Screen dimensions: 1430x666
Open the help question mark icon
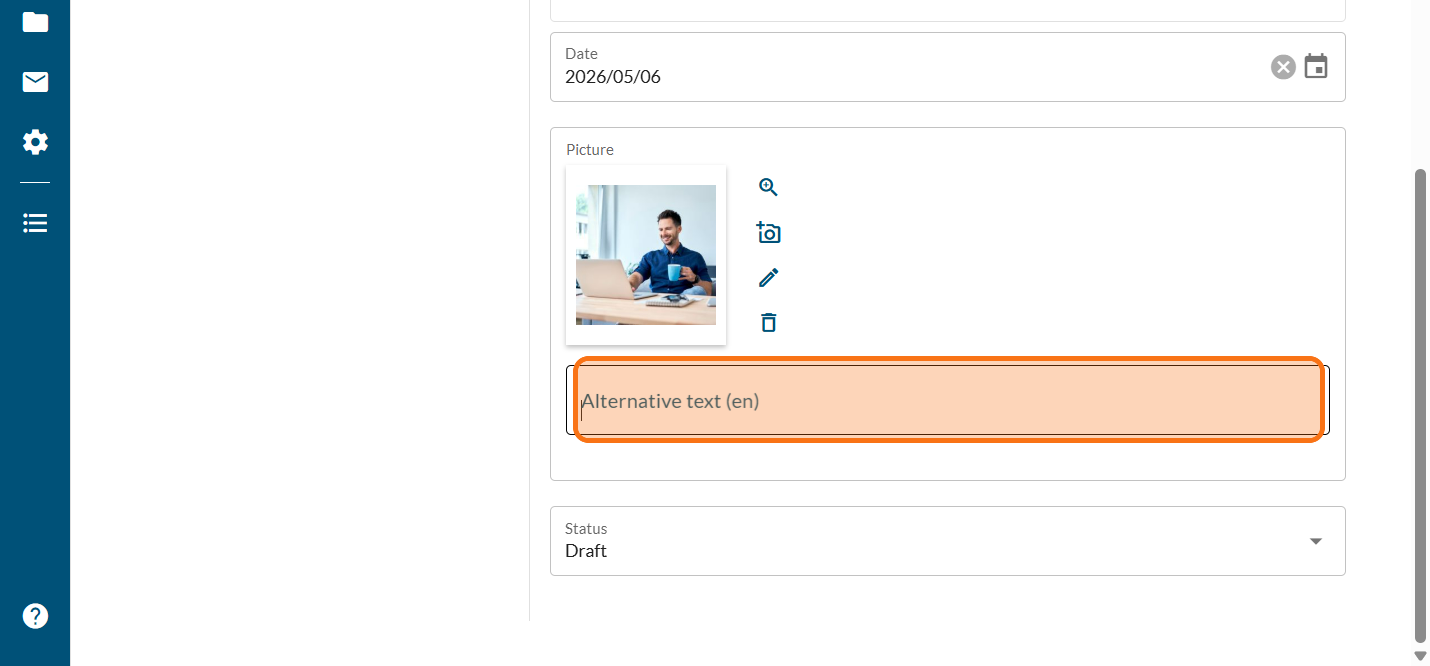click(35, 616)
